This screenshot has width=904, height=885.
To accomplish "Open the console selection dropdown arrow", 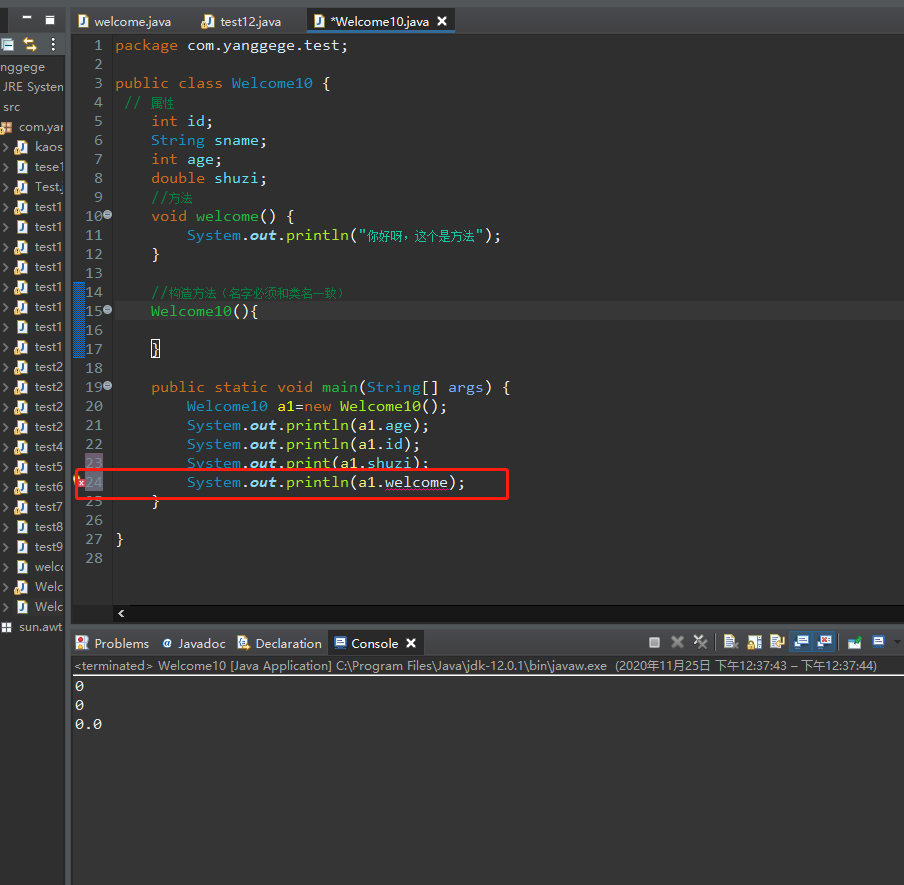I will tap(897, 642).
